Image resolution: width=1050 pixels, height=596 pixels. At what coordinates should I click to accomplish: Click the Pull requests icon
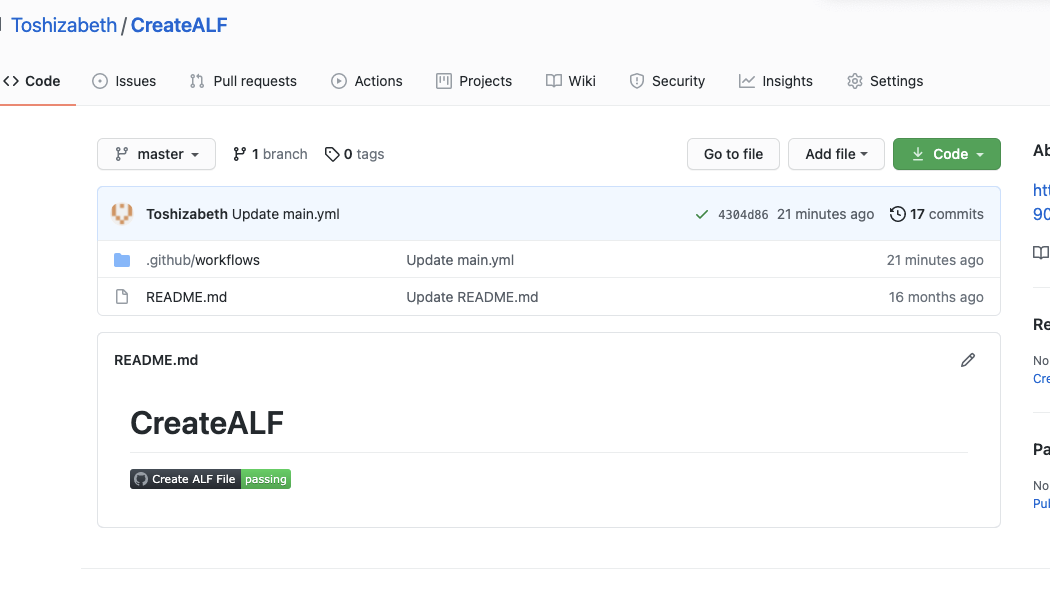(197, 81)
